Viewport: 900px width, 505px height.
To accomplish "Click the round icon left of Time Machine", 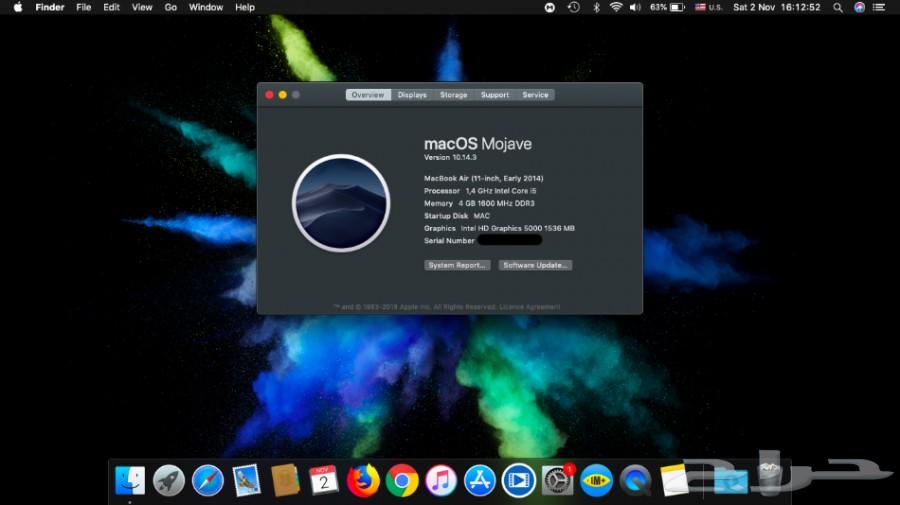I will coord(550,7).
